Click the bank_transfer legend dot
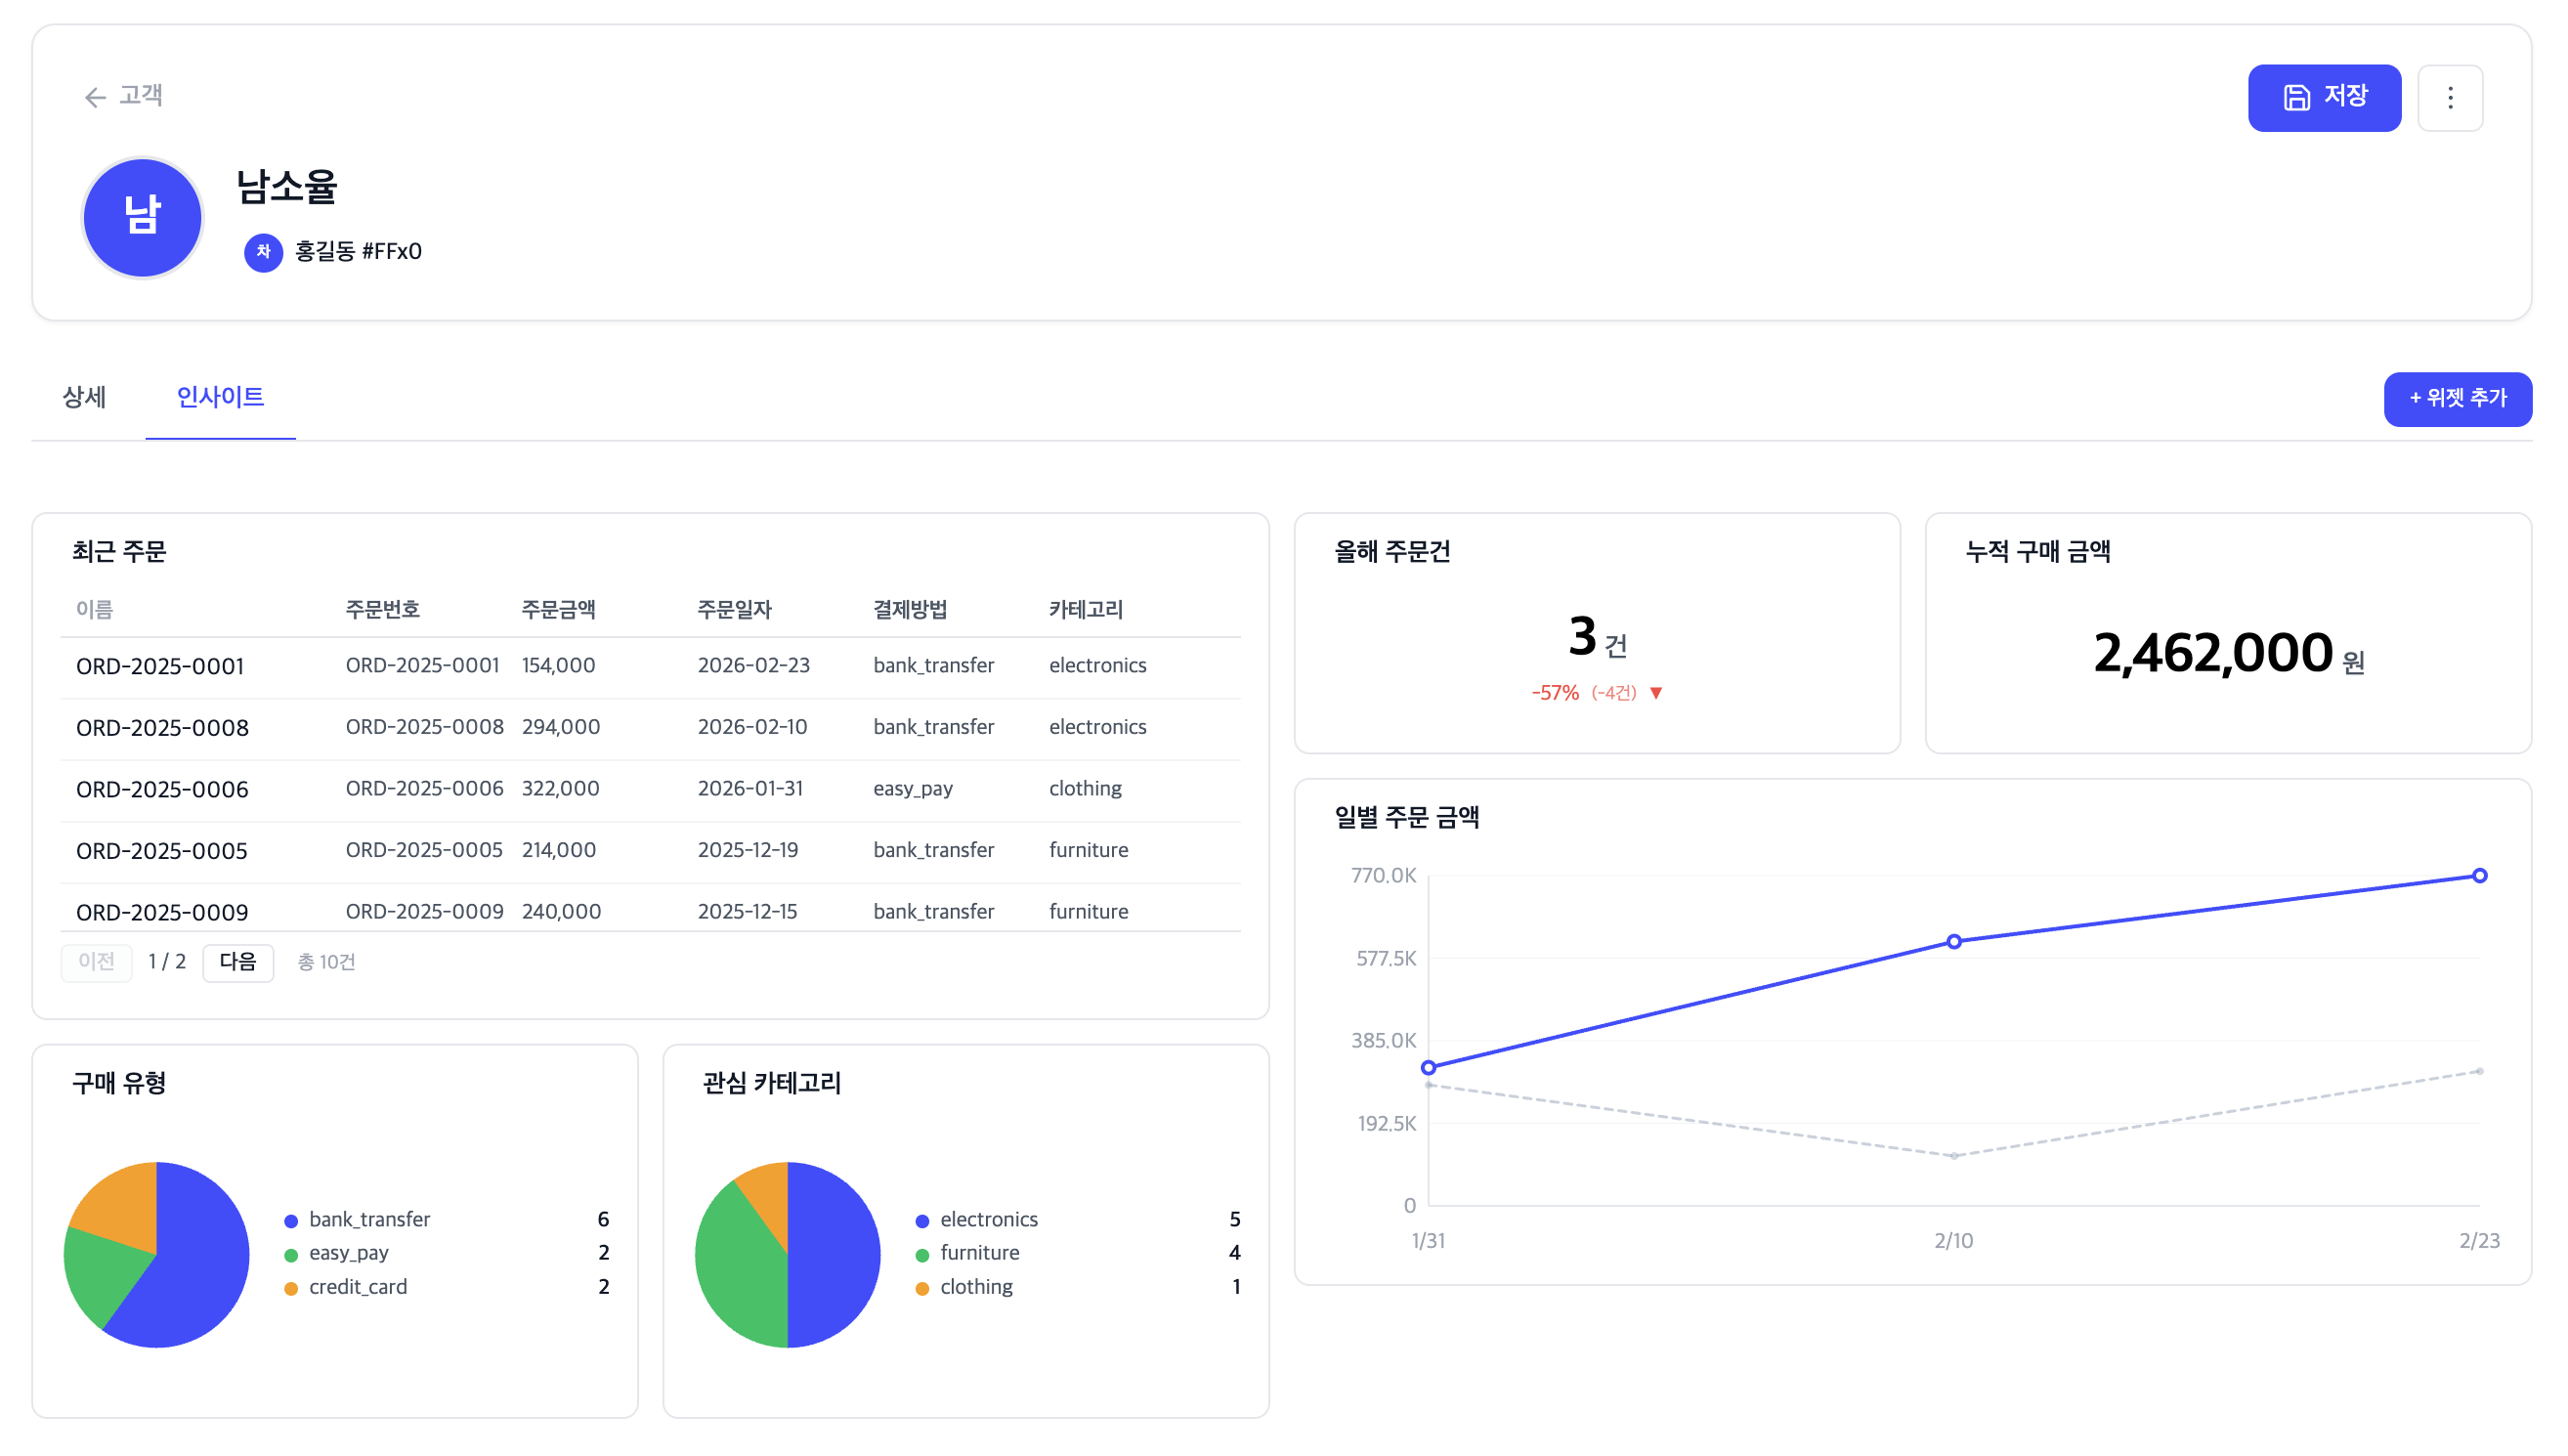 (291, 1221)
